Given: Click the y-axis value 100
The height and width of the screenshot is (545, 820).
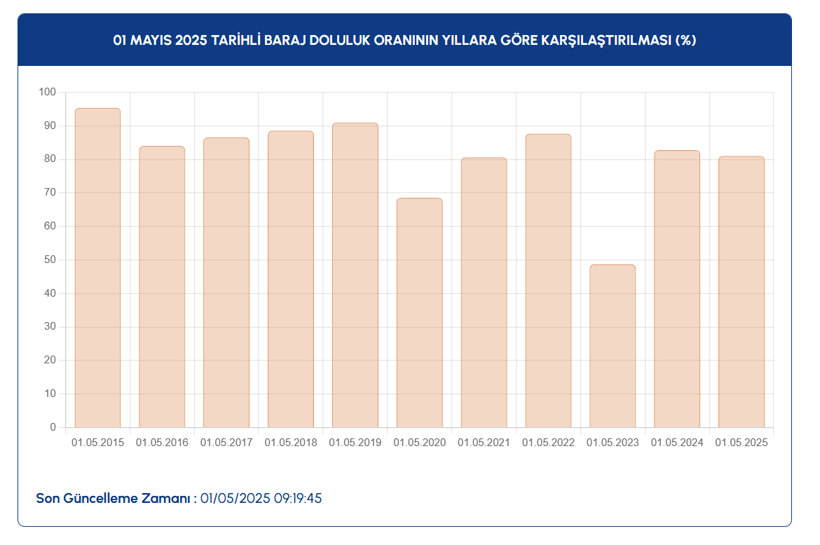Looking at the screenshot, I should coord(47,92).
